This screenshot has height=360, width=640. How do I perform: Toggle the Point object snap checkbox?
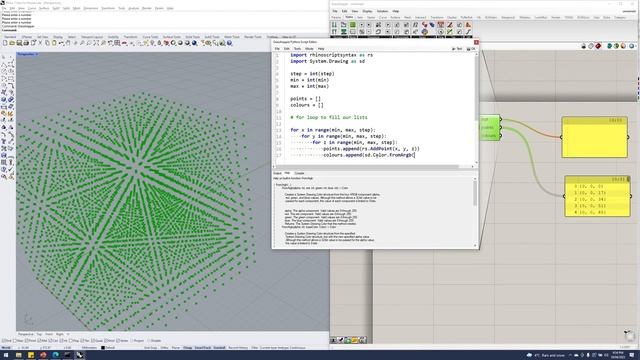point(27,341)
